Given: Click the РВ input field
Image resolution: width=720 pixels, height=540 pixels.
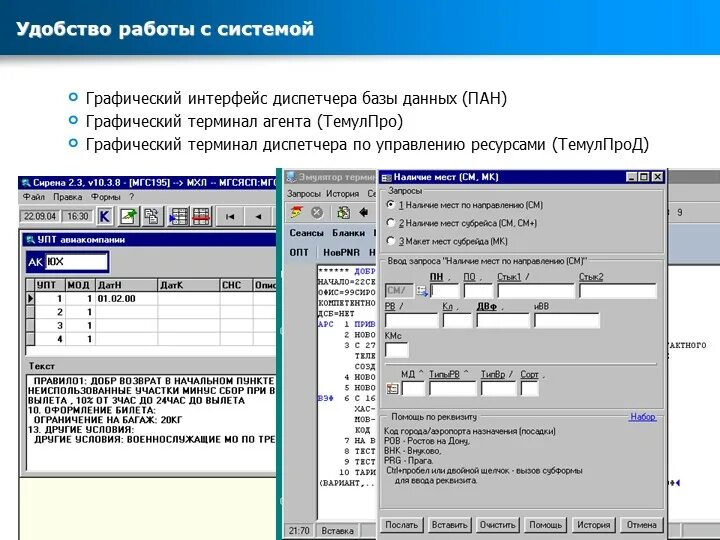Looking at the screenshot, I should [412, 320].
